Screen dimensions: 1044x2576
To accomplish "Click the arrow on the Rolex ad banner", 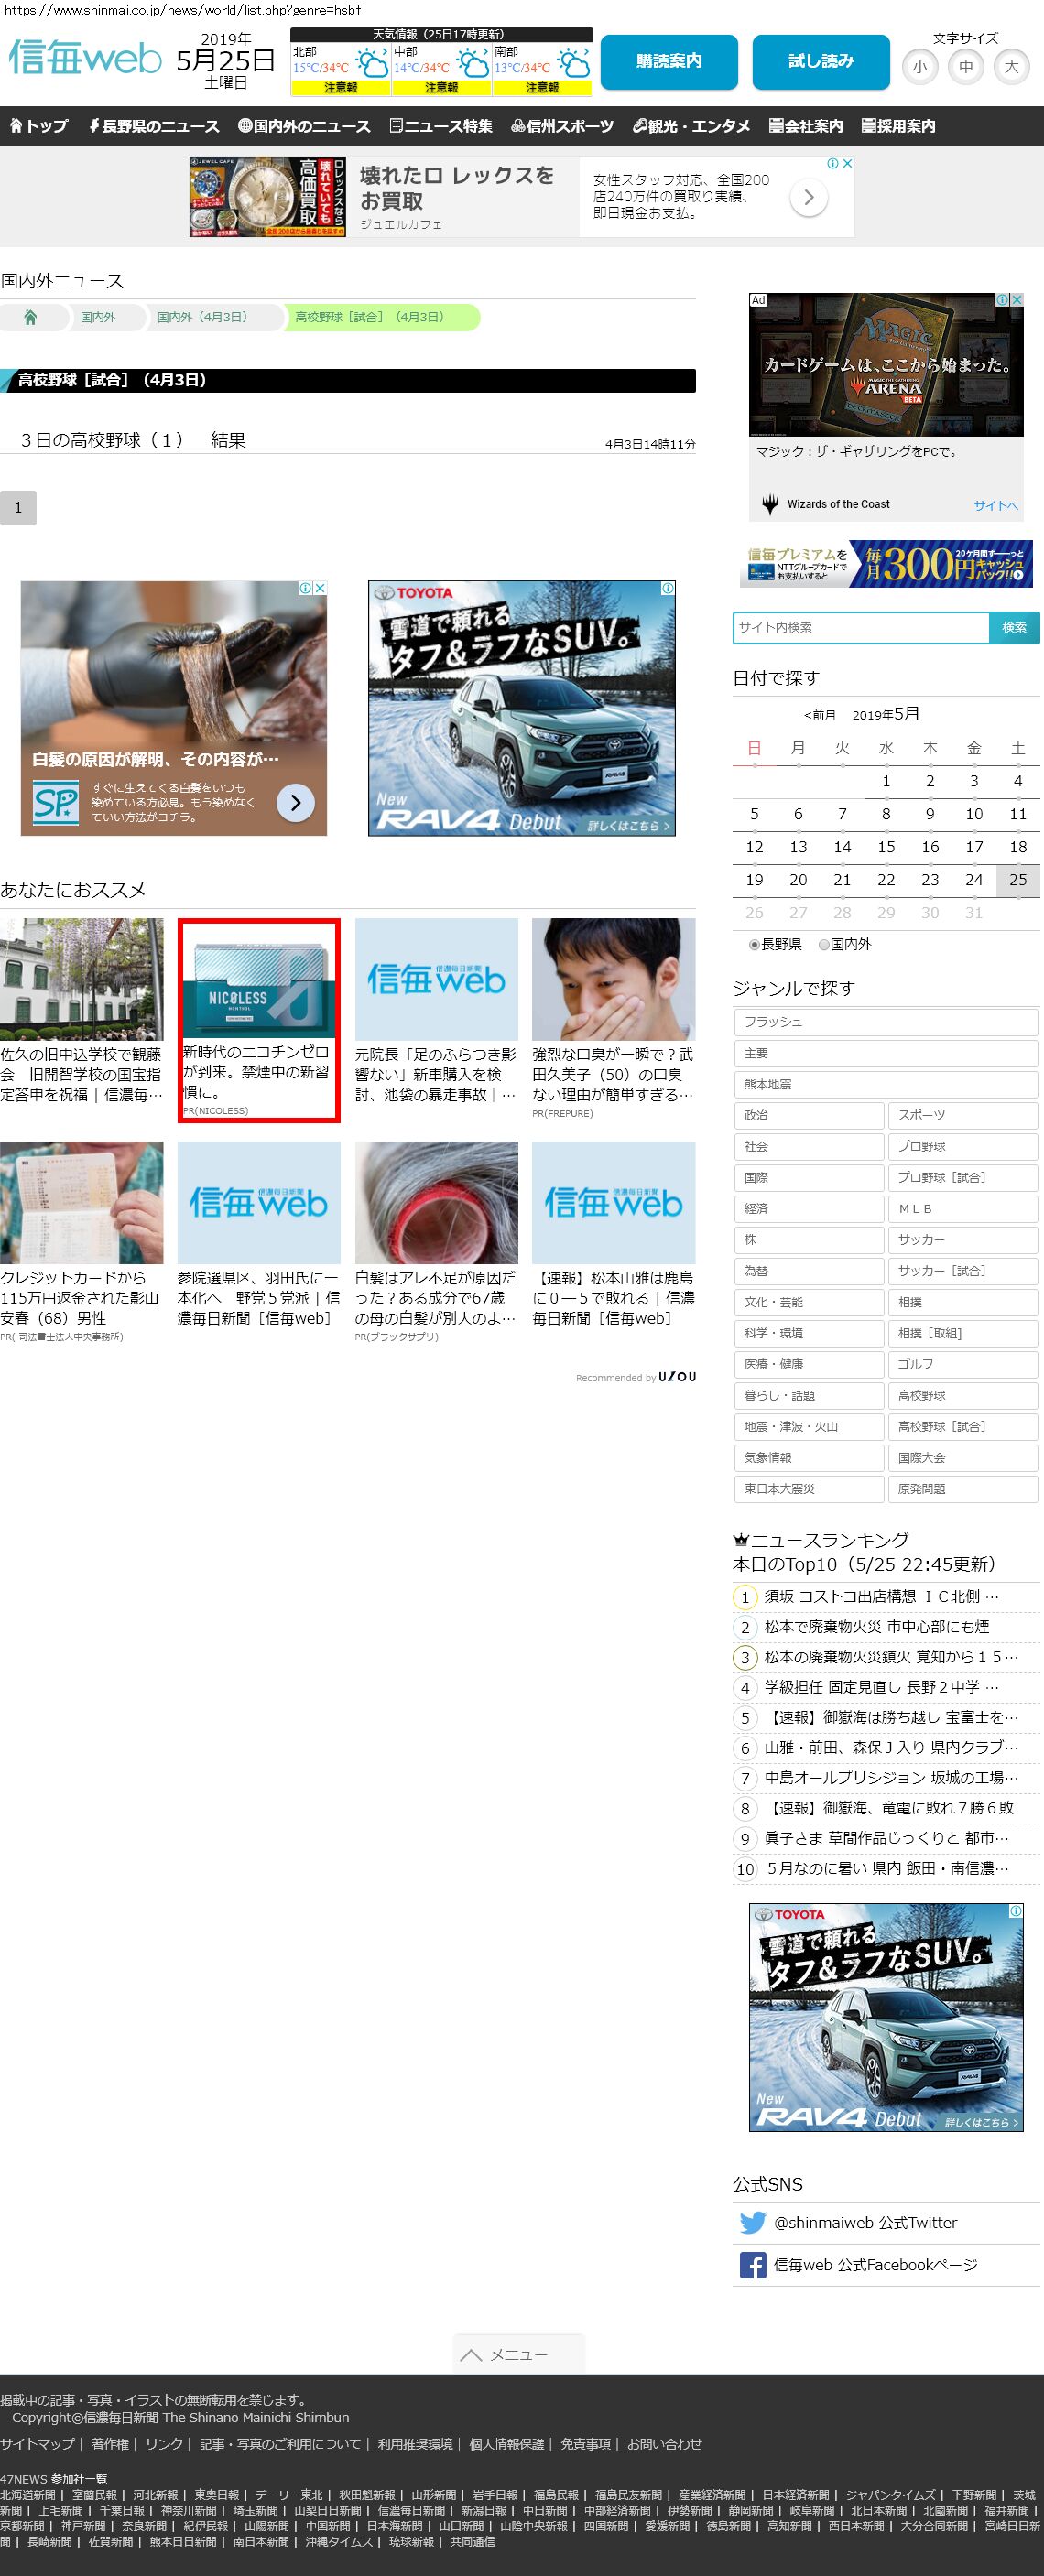I will (809, 198).
